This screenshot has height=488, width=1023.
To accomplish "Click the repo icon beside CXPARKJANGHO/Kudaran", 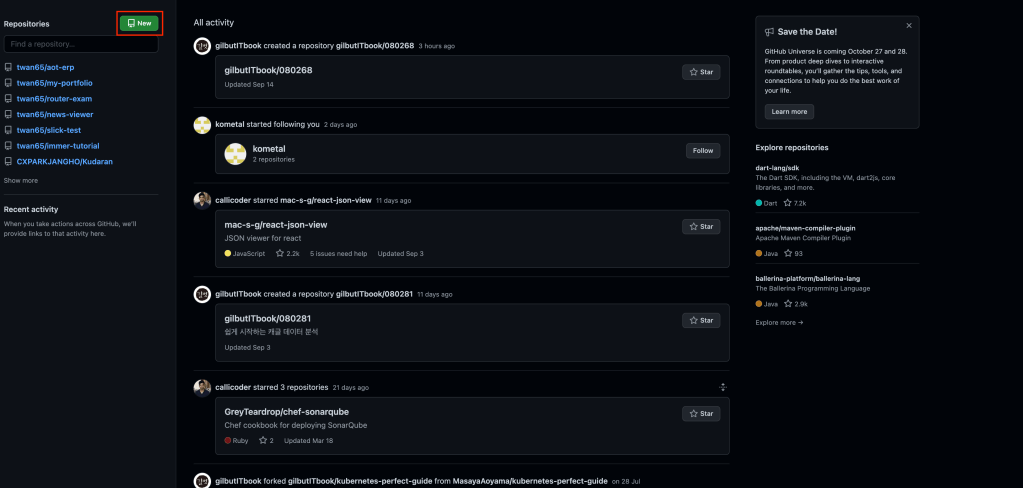I will [x=9, y=161].
